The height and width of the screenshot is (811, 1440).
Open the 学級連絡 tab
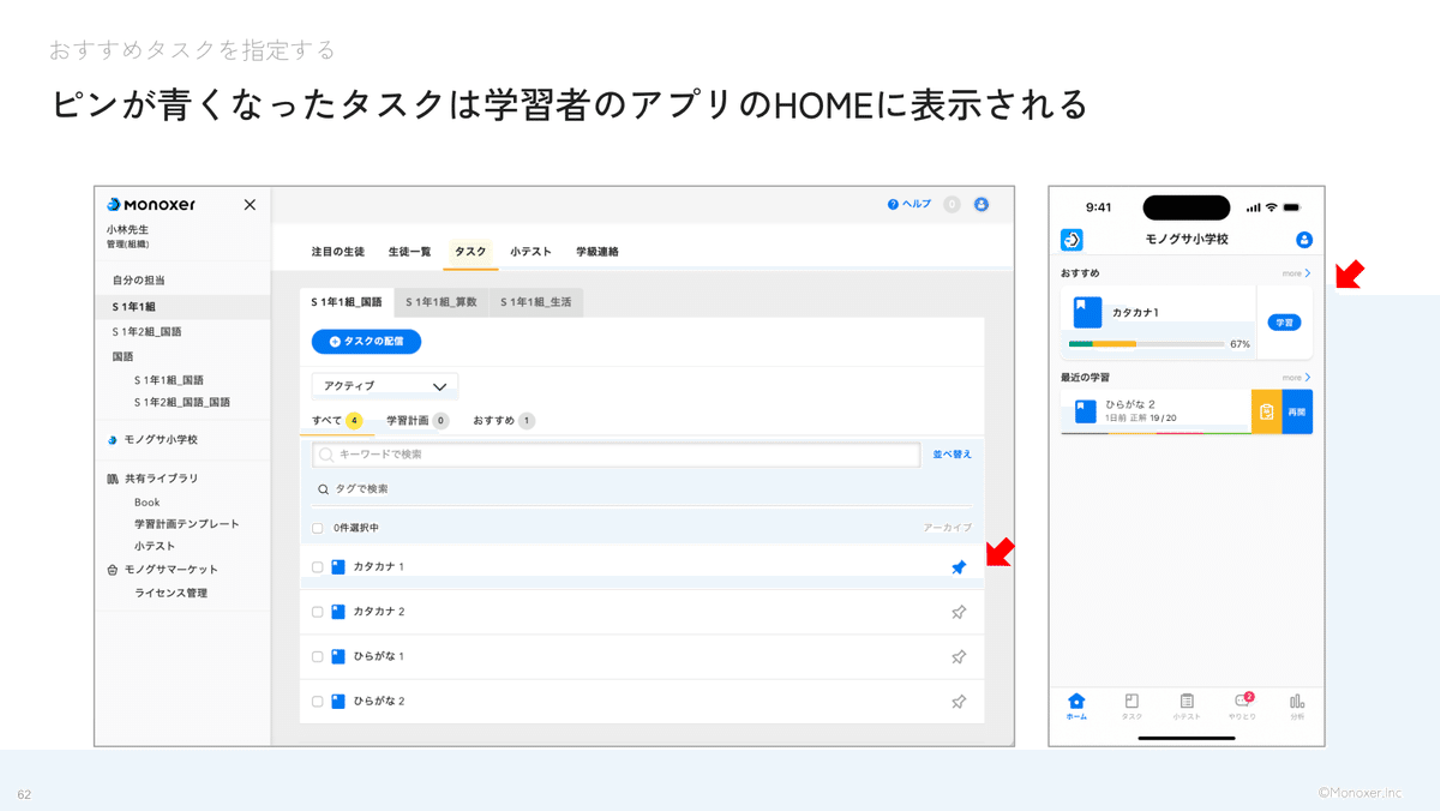(597, 252)
